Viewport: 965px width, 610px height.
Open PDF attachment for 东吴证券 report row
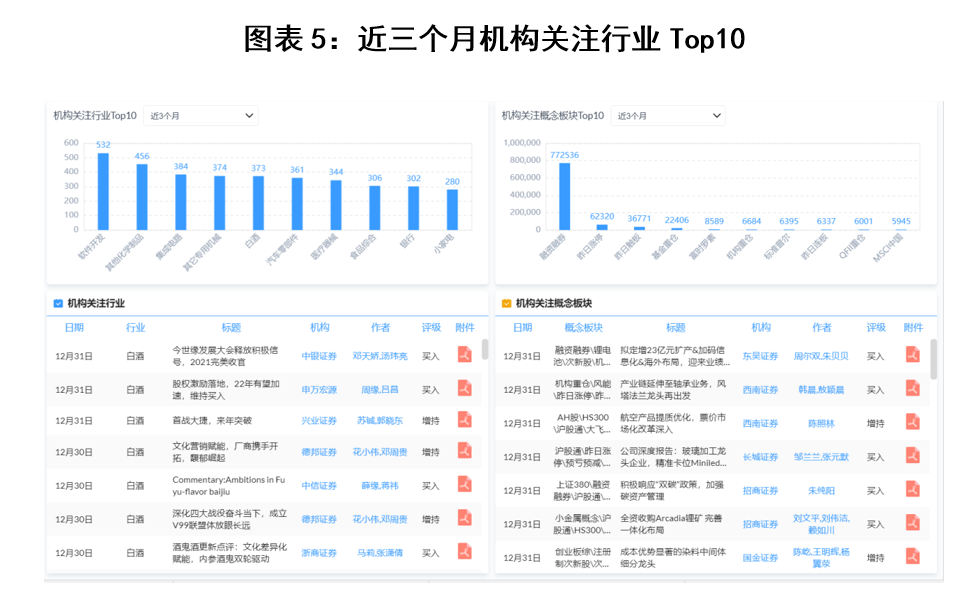click(x=912, y=355)
